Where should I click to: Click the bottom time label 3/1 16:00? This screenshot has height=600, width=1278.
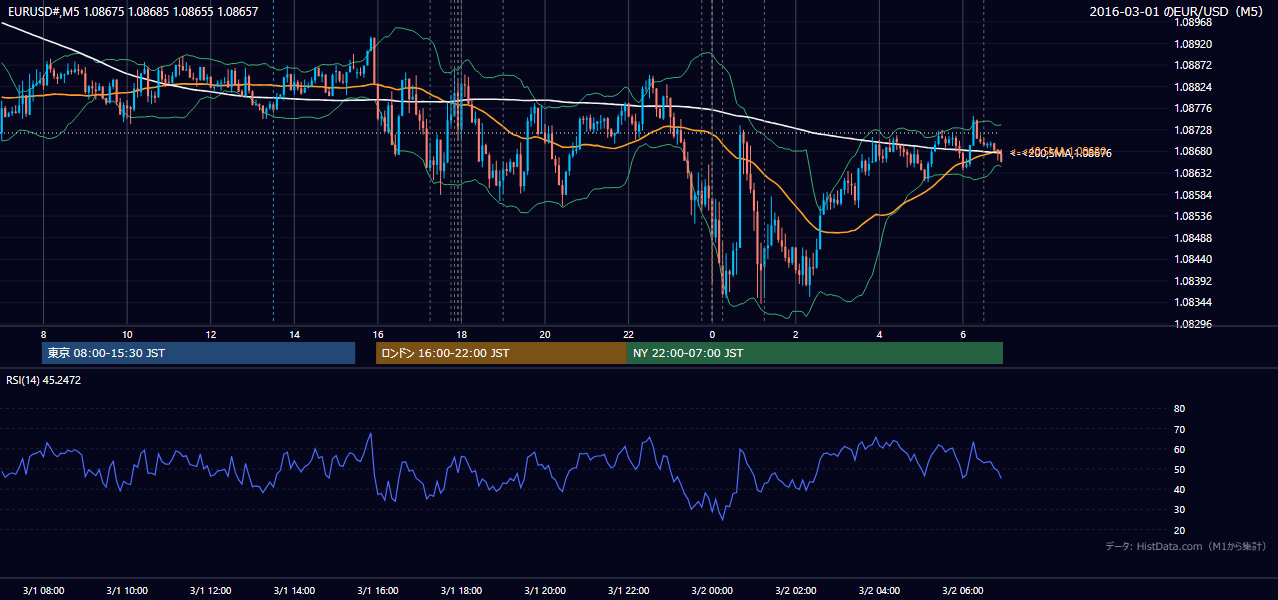tap(377, 590)
